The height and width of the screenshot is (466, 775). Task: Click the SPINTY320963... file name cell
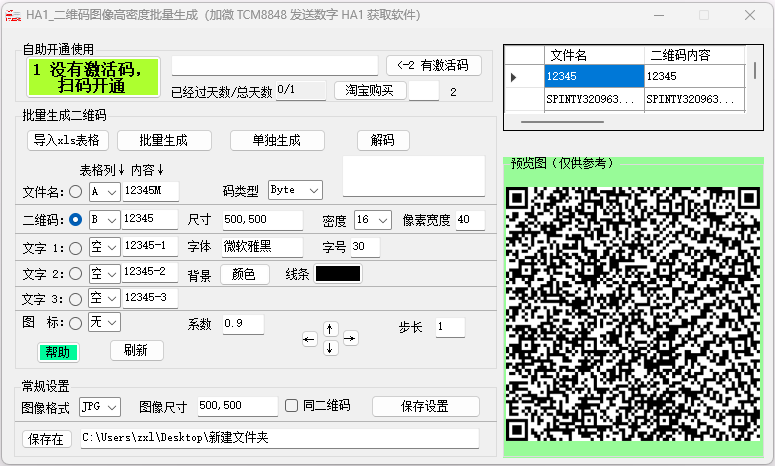(594, 100)
